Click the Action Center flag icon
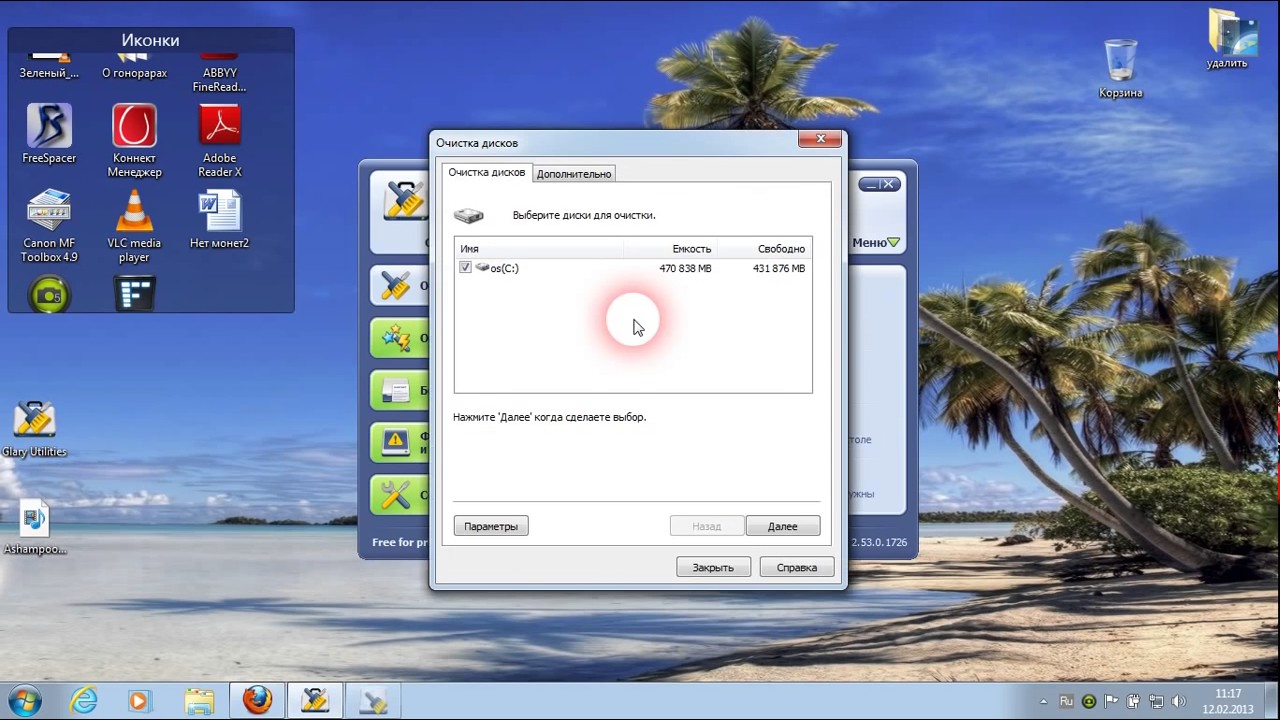 (1111, 701)
